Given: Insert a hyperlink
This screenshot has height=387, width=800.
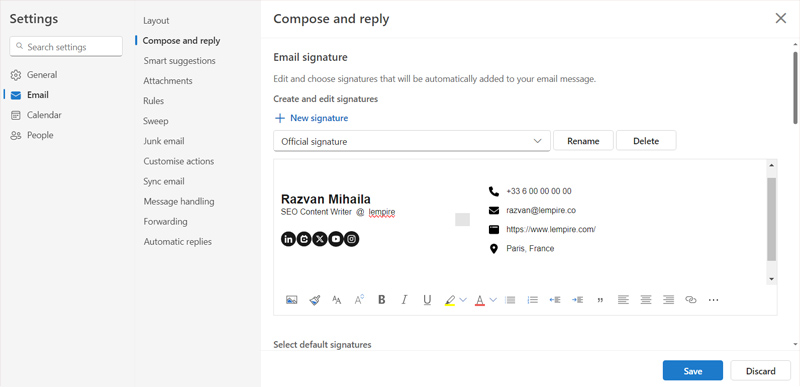Looking at the screenshot, I should (691, 300).
